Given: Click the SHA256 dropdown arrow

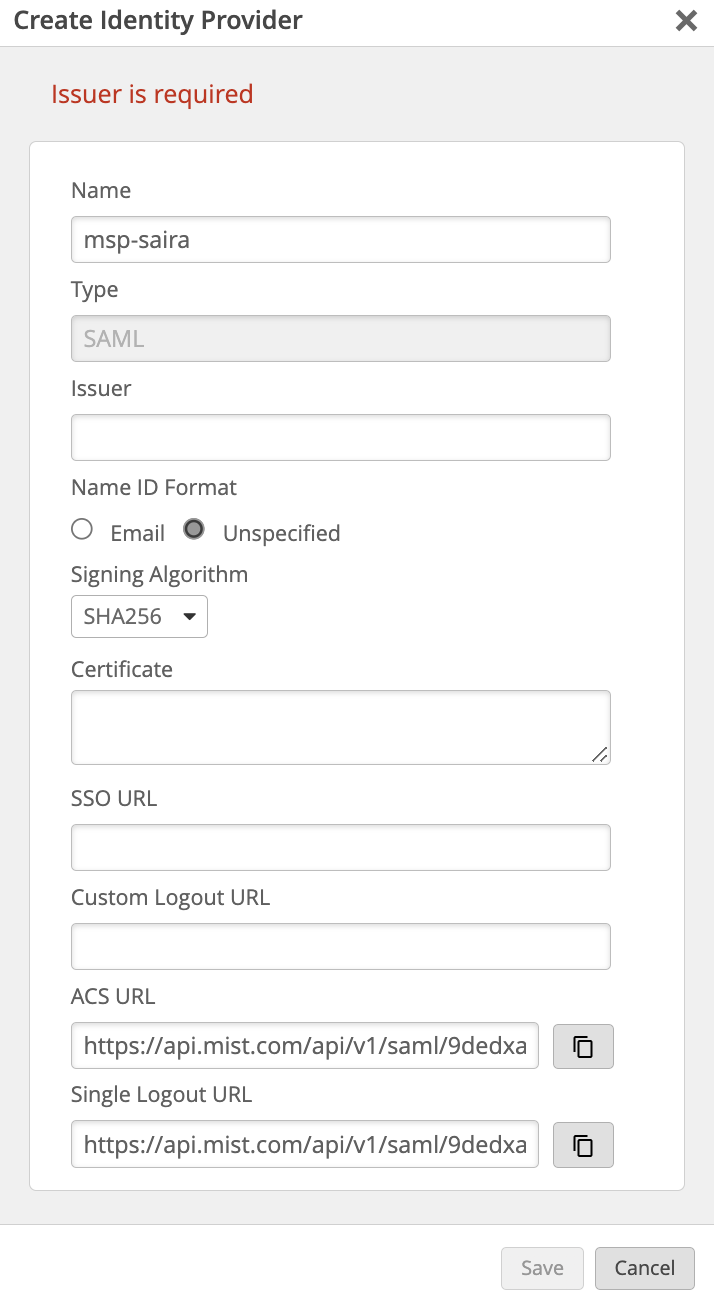Looking at the screenshot, I should pos(189,616).
